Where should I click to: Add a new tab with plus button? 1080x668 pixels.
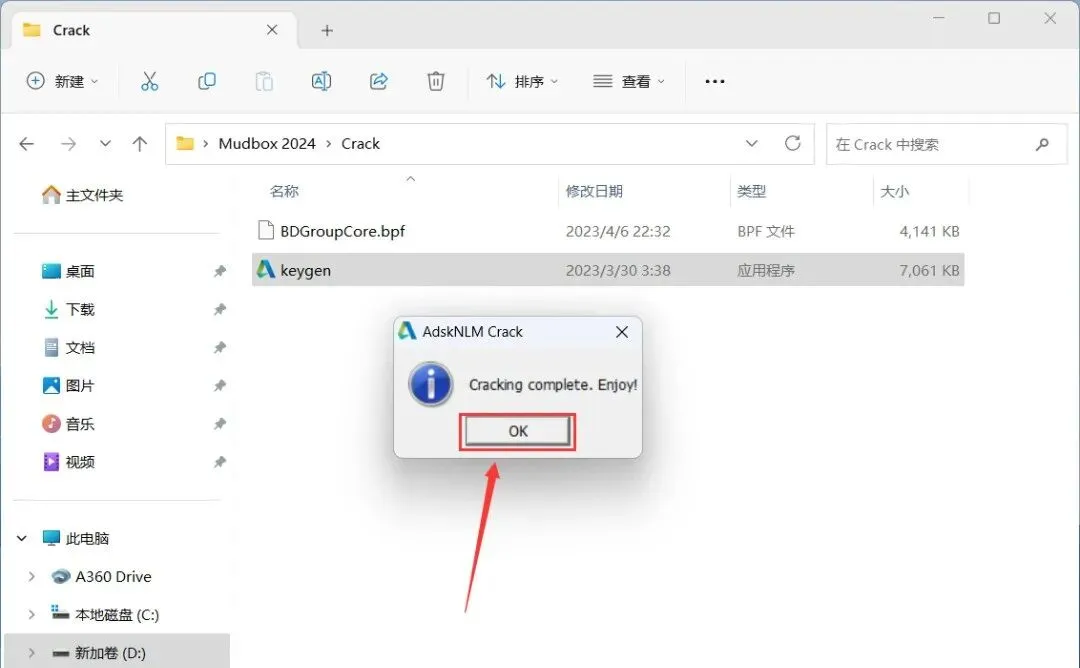click(327, 30)
